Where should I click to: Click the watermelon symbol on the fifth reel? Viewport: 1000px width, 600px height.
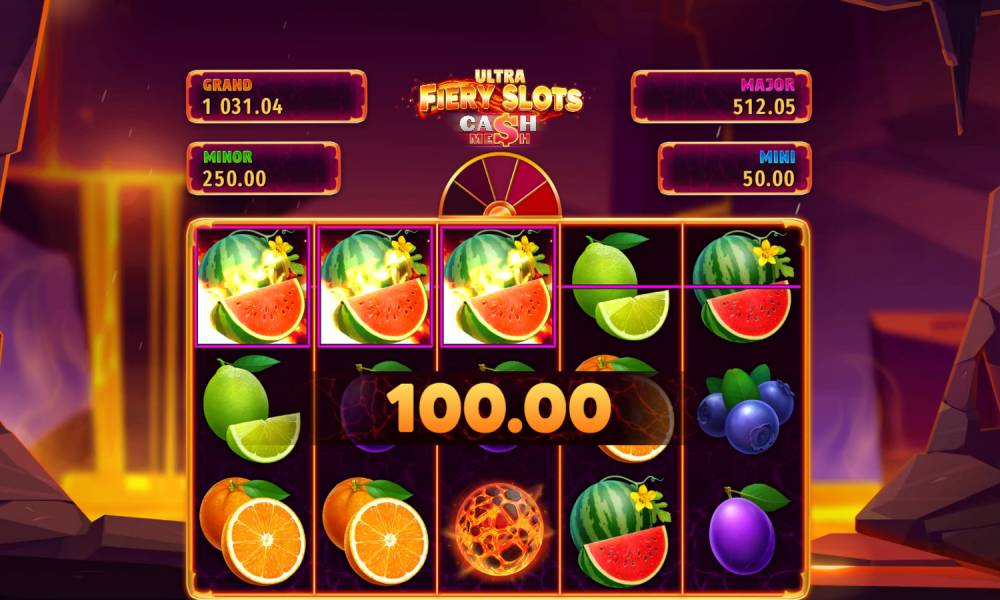pos(743,286)
